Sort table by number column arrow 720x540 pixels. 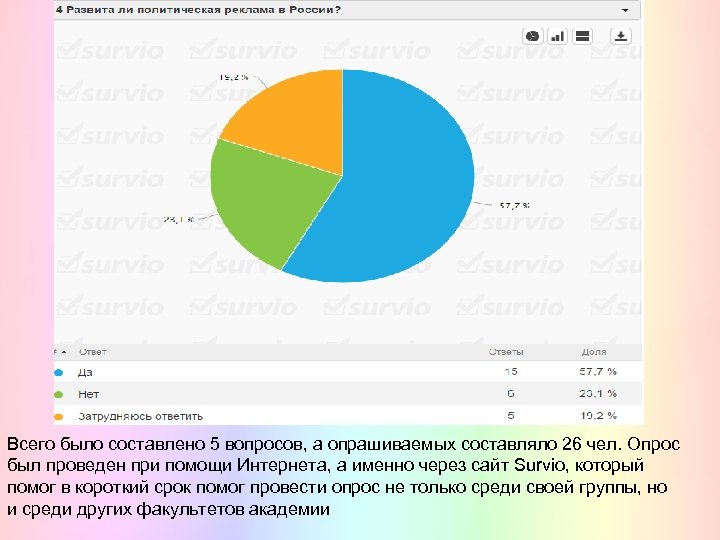(x=63, y=352)
